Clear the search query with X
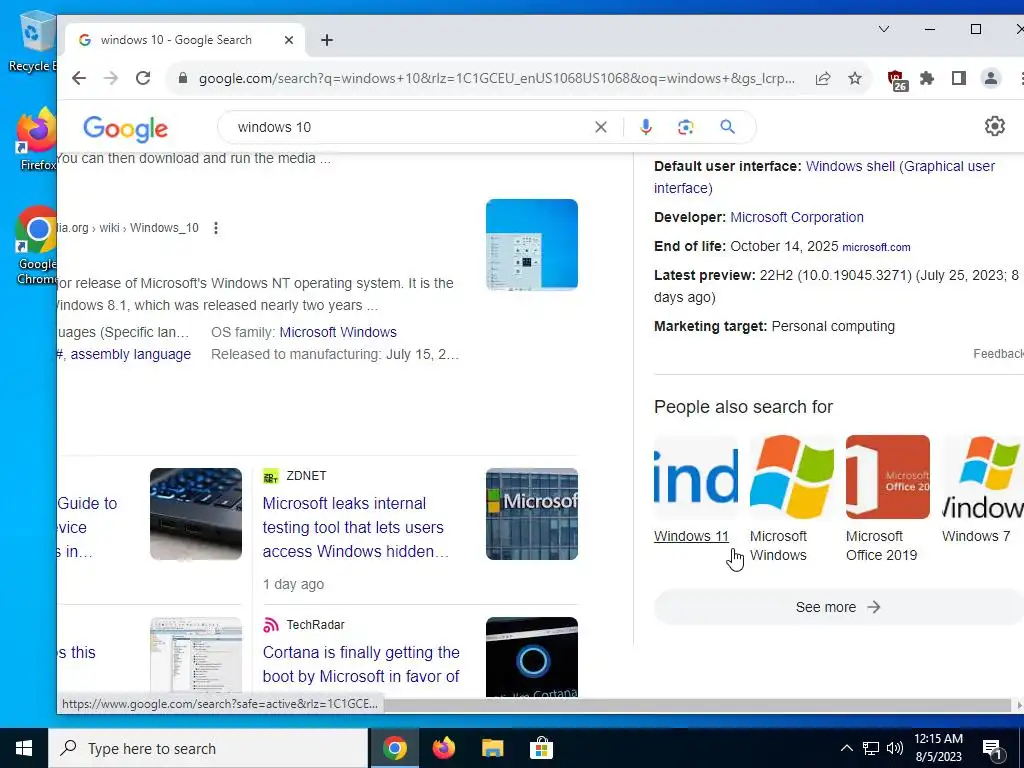 coord(601,127)
